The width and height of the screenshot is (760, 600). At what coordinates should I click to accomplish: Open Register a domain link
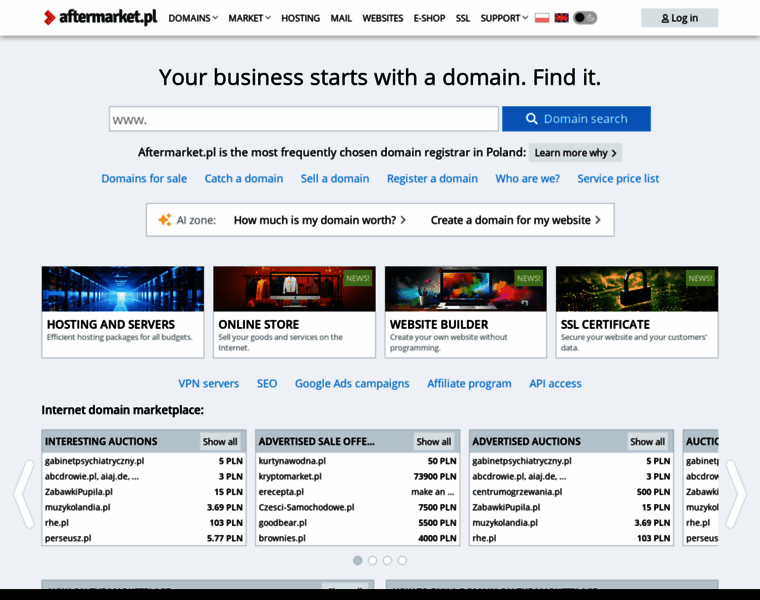pos(432,178)
